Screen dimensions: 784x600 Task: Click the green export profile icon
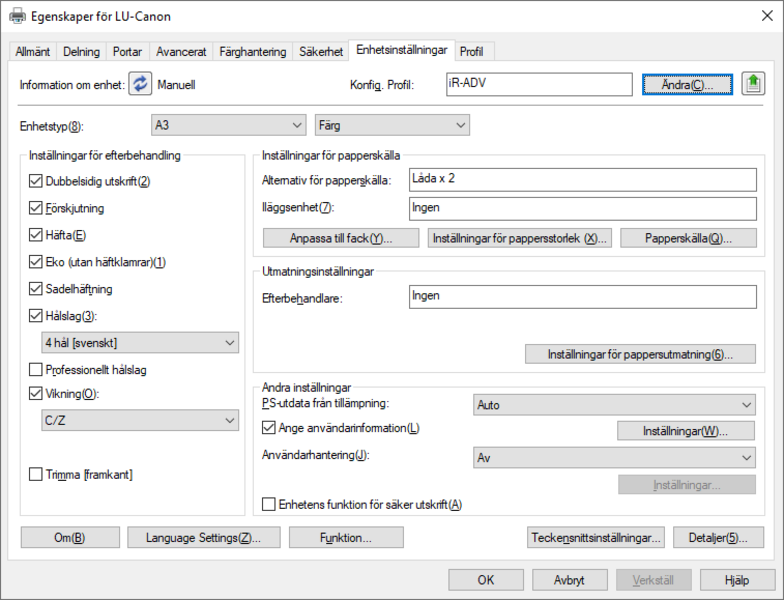tap(753, 83)
